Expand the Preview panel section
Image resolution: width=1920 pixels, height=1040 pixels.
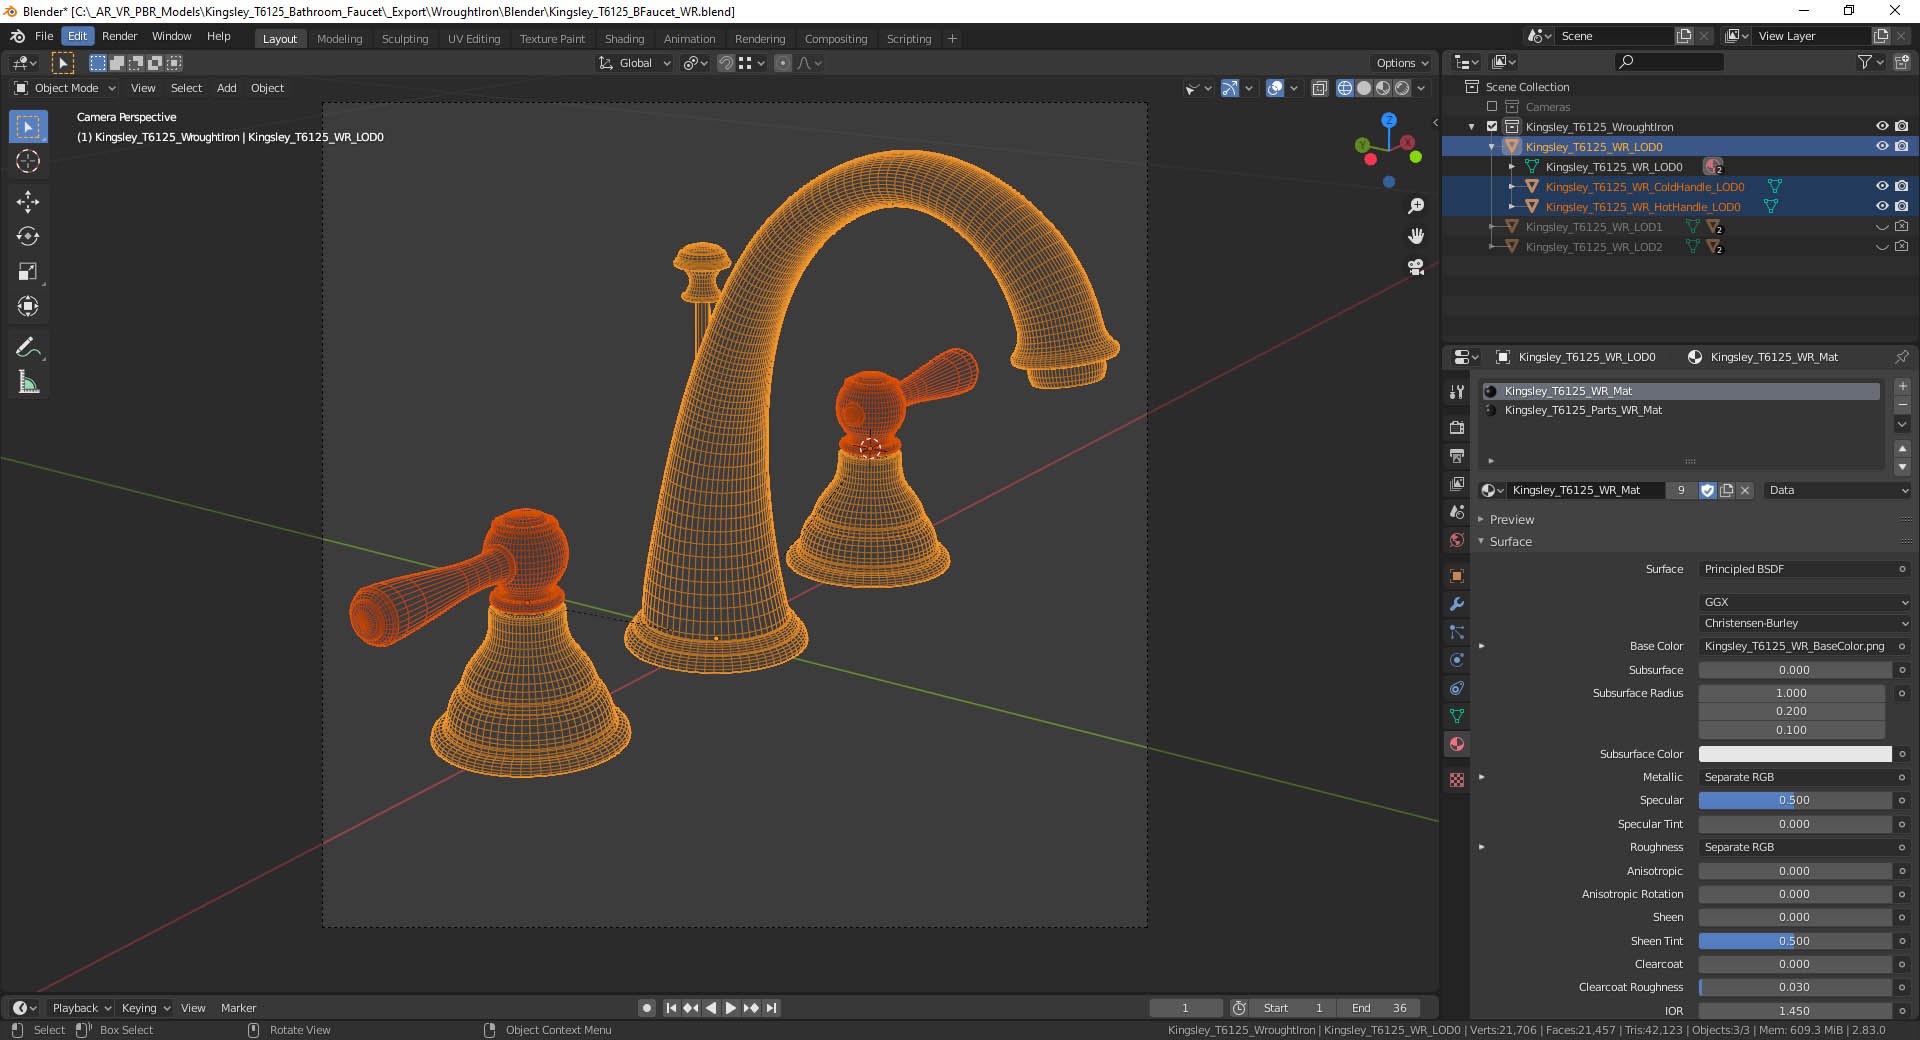[x=1511, y=520]
